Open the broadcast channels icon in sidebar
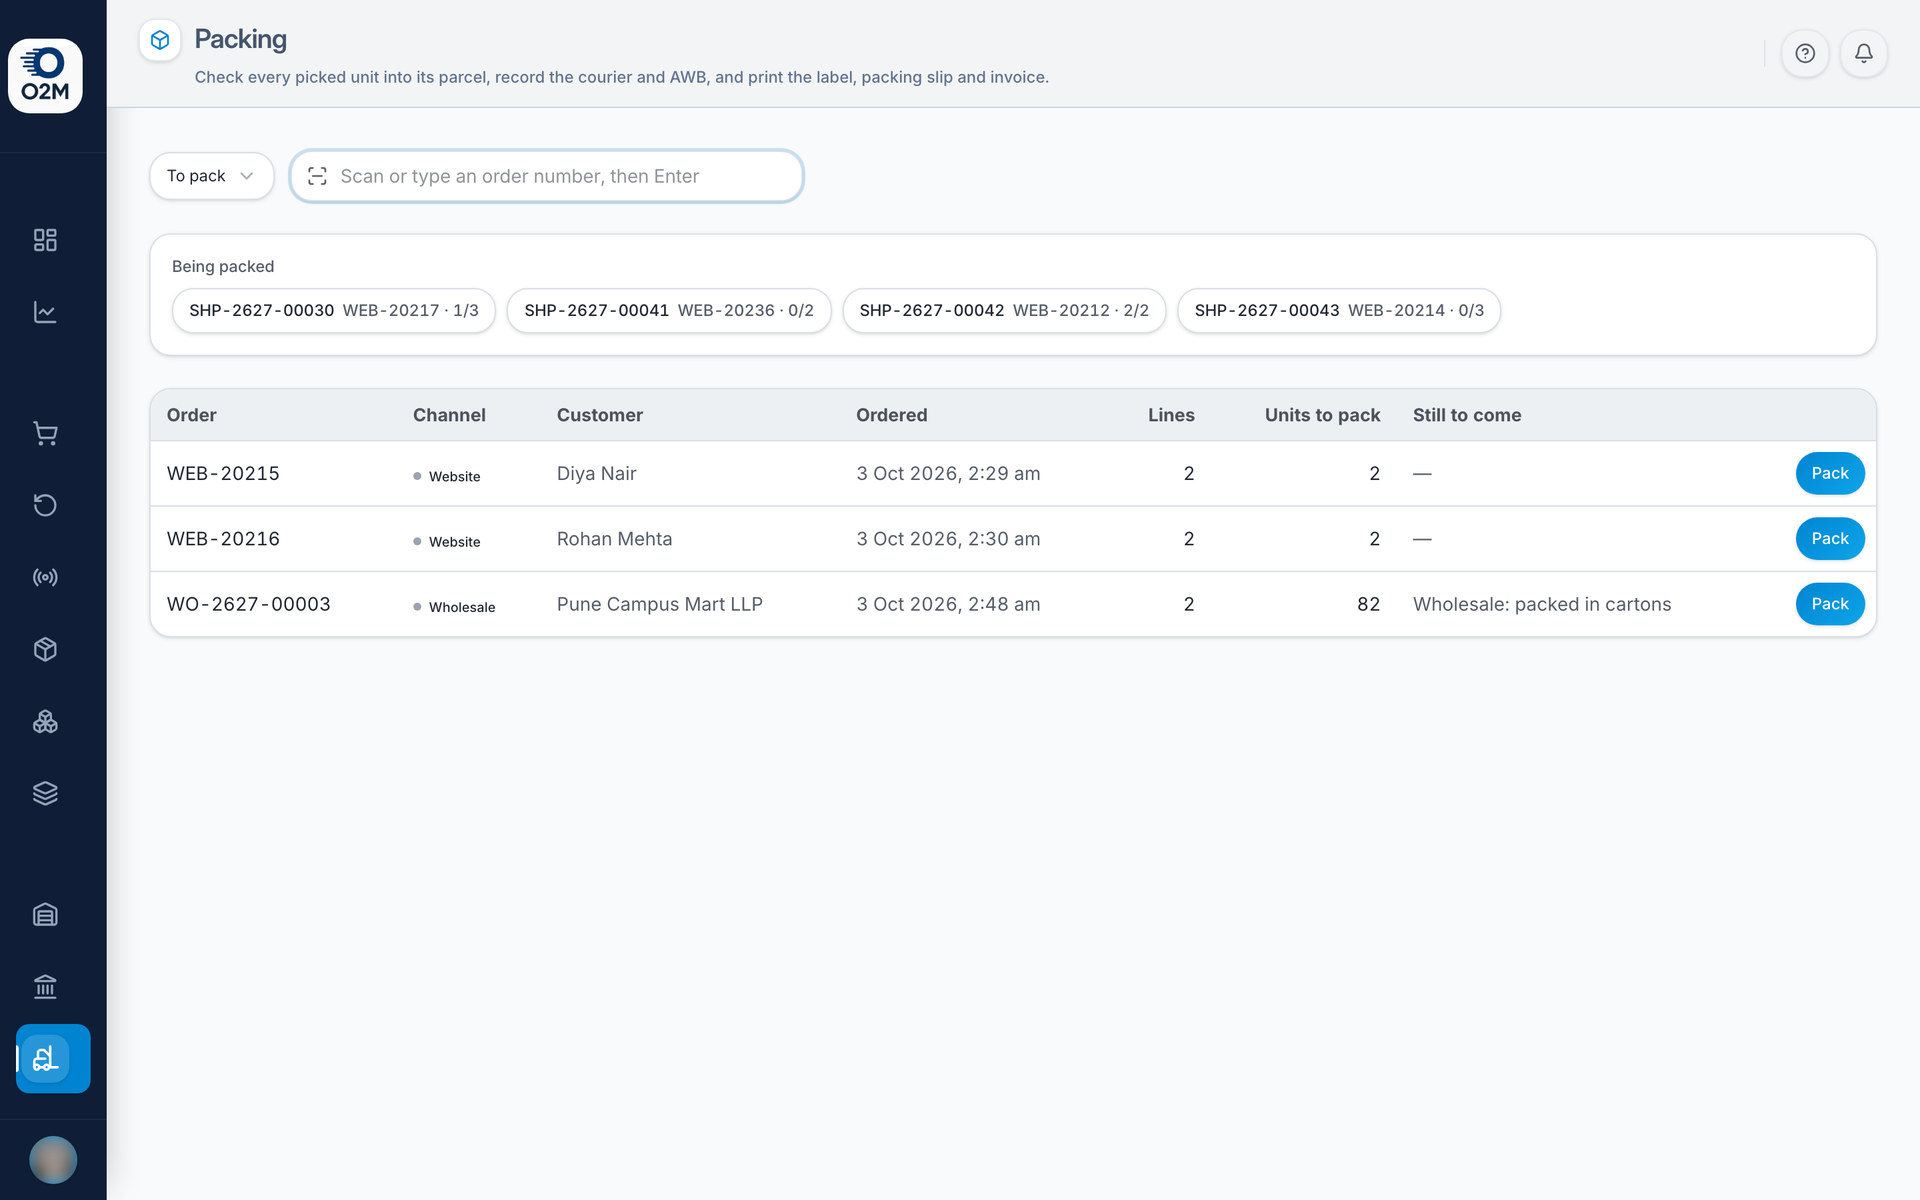The image size is (1920, 1200). pyautogui.click(x=45, y=577)
